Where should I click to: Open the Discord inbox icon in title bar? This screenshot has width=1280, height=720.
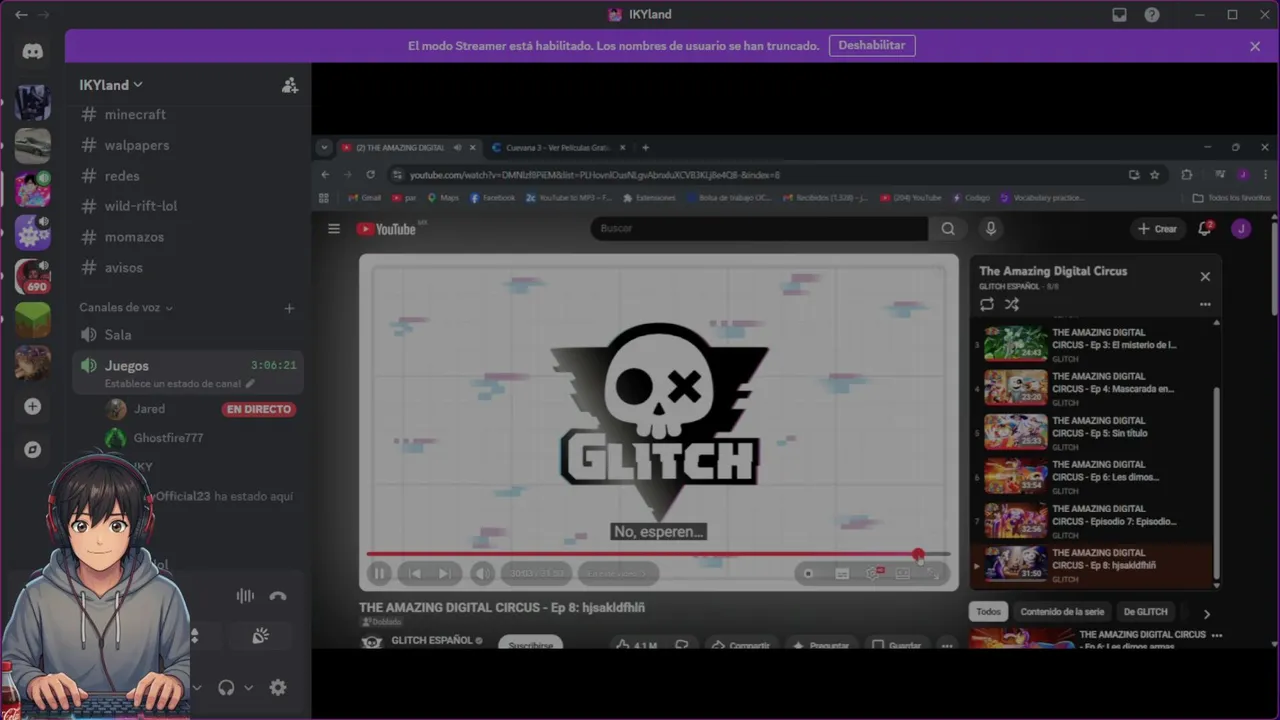point(1119,14)
